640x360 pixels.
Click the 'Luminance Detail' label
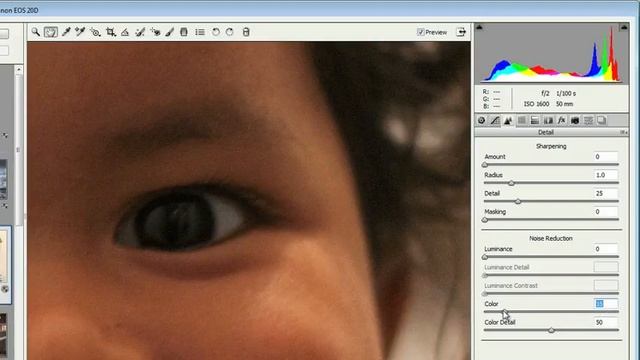point(507,267)
